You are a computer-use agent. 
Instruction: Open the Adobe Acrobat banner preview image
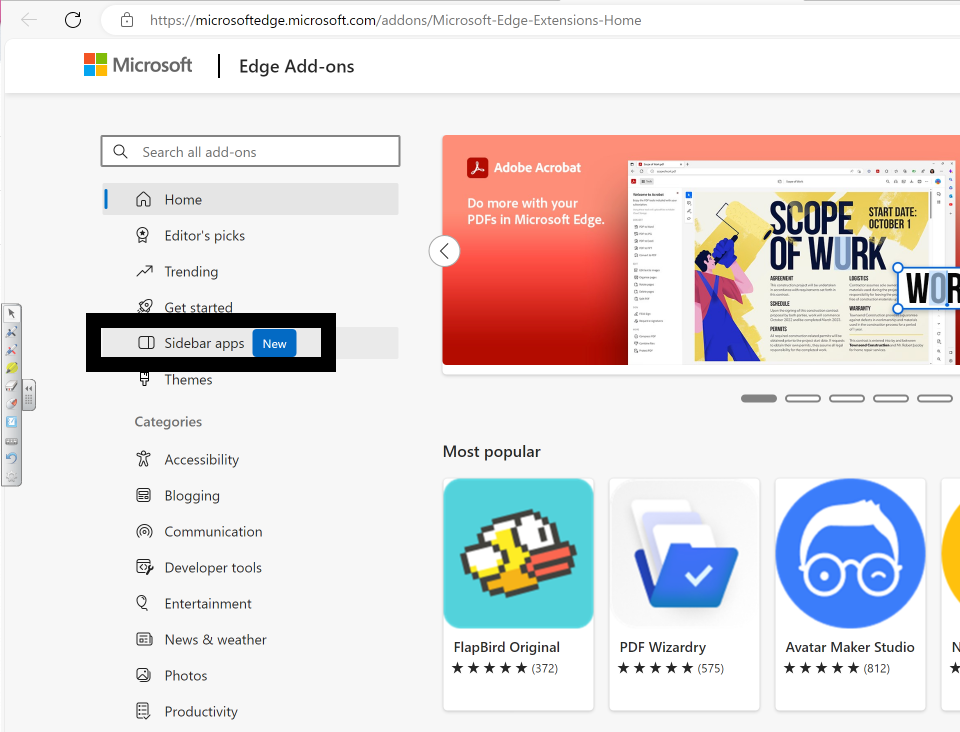[793, 262]
